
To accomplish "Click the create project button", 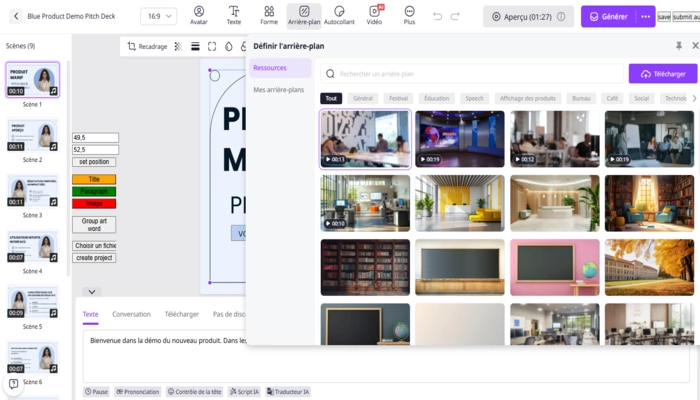I will pos(94,258).
